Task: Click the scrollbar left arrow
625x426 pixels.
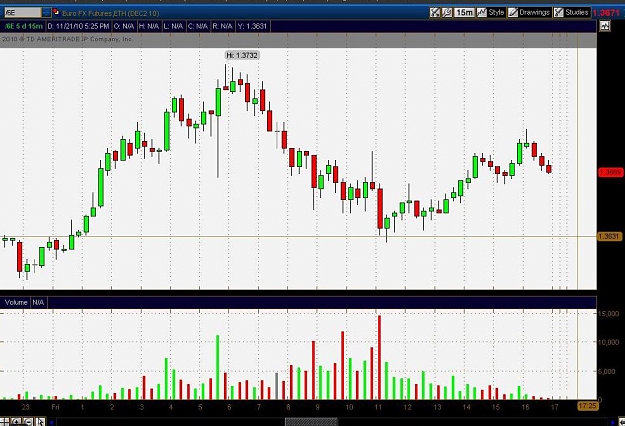Action: (x=52, y=422)
